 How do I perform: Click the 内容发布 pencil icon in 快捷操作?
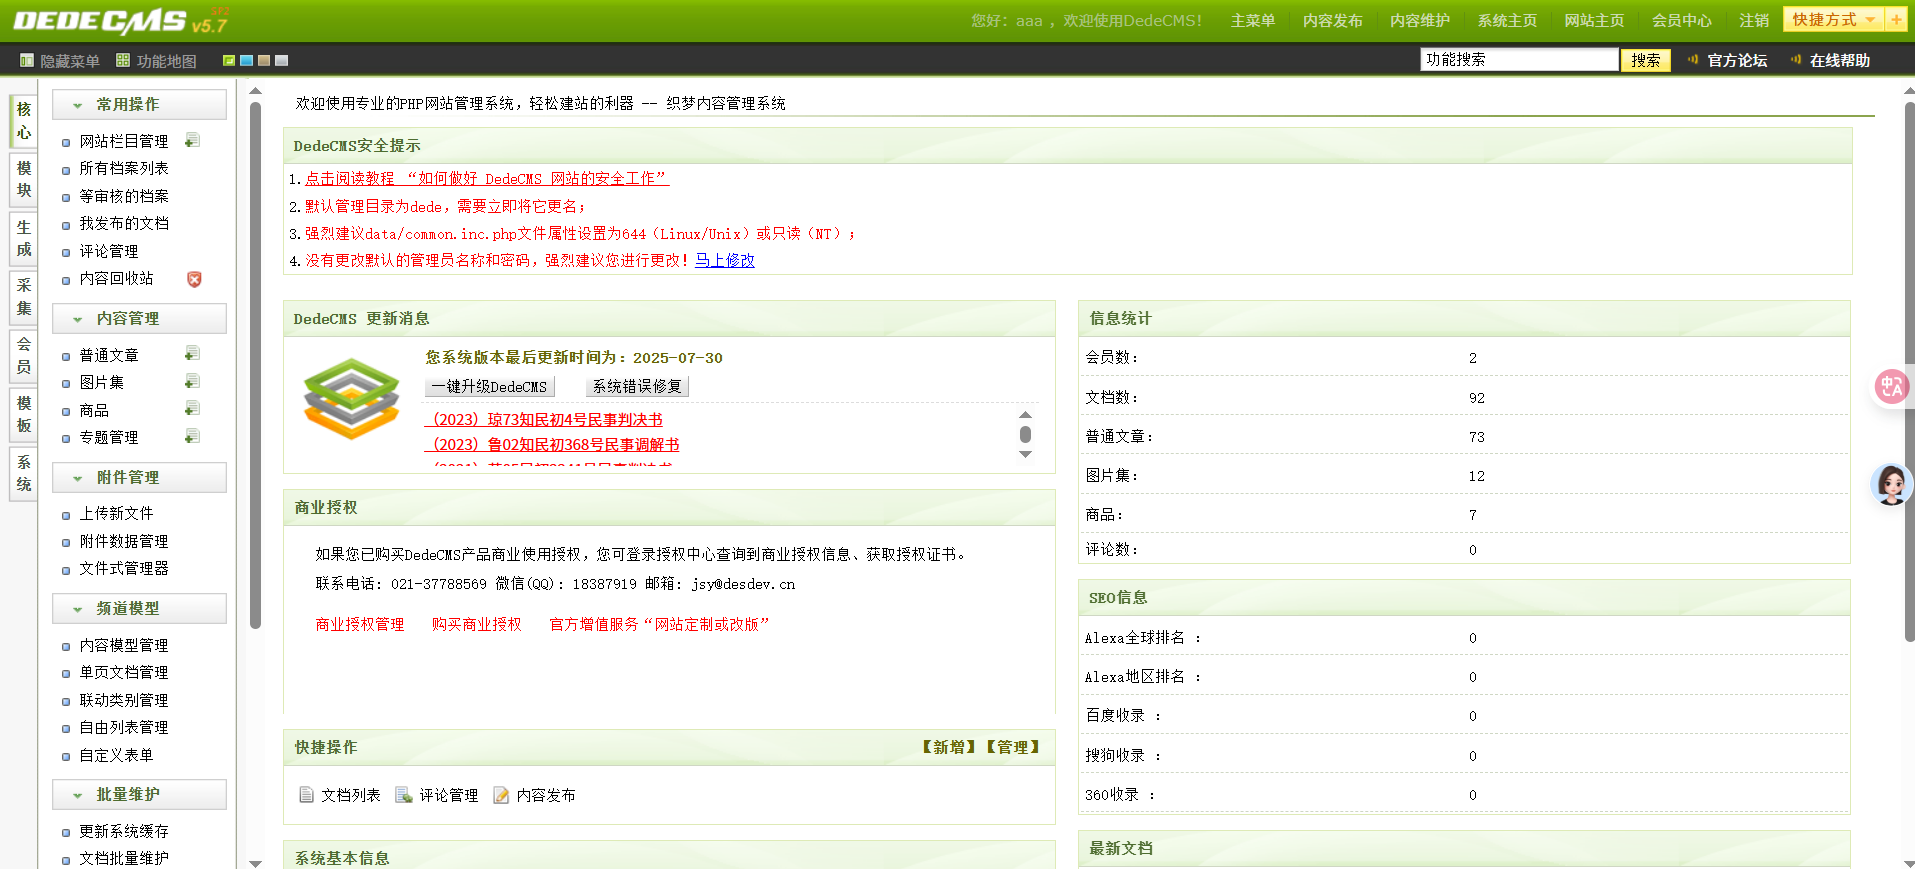pos(501,795)
